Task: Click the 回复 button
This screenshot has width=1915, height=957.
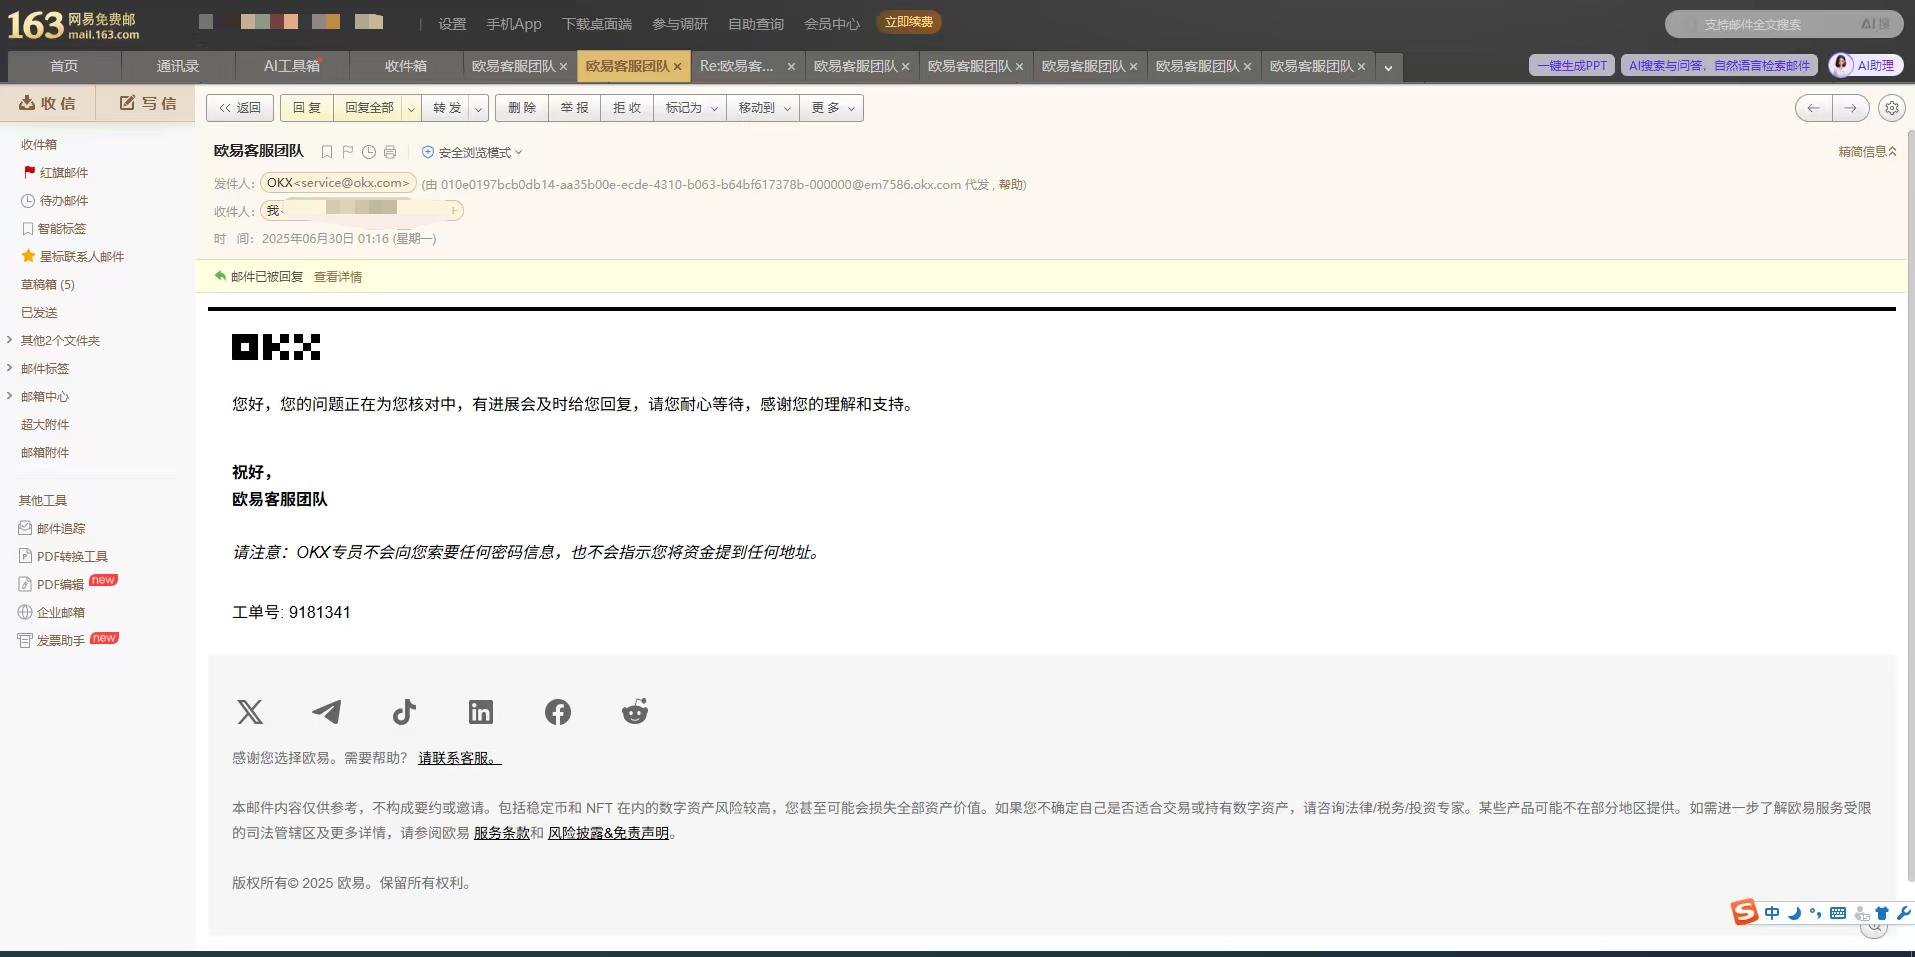Action: click(x=307, y=108)
